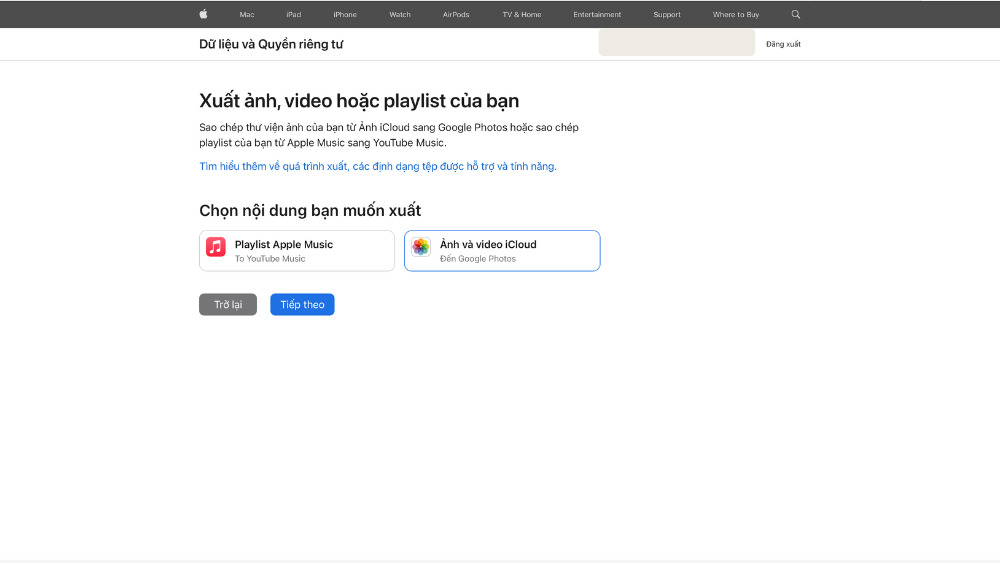Screen dimensions: 1000x563
Task: Open the TV & Home menu item
Action: 522,14
